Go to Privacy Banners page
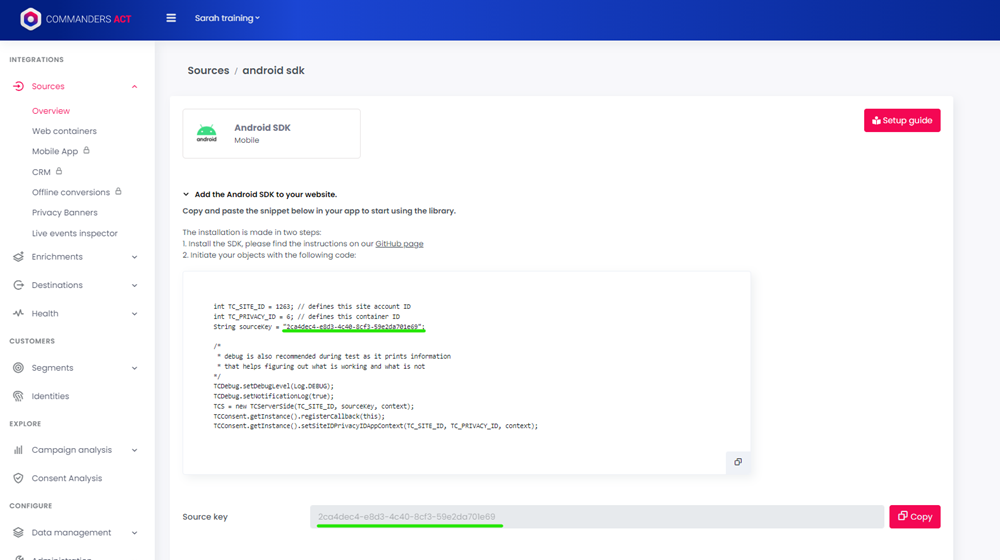 tap(65, 213)
